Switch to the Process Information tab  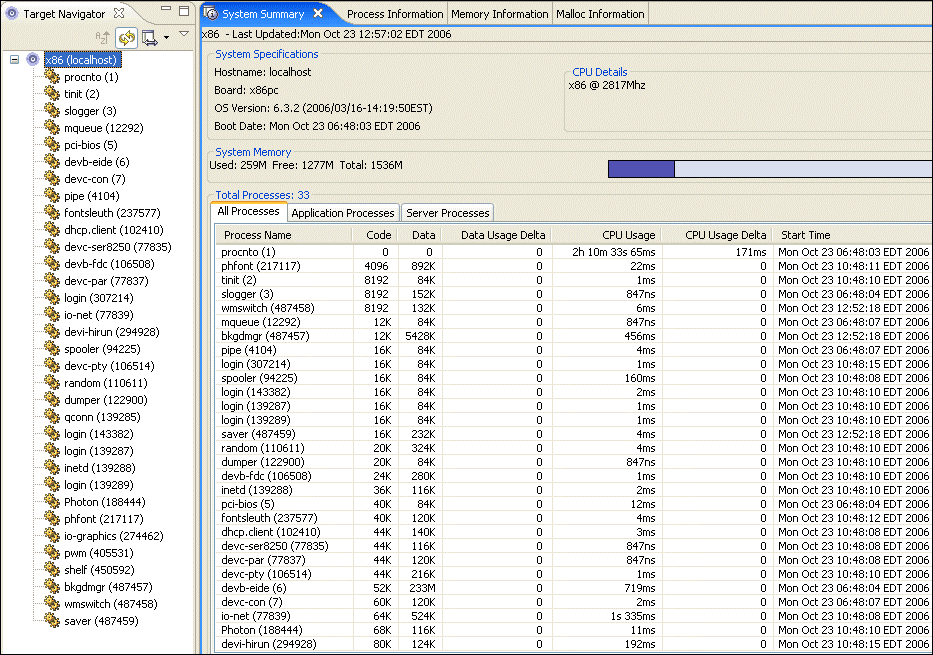(x=394, y=14)
